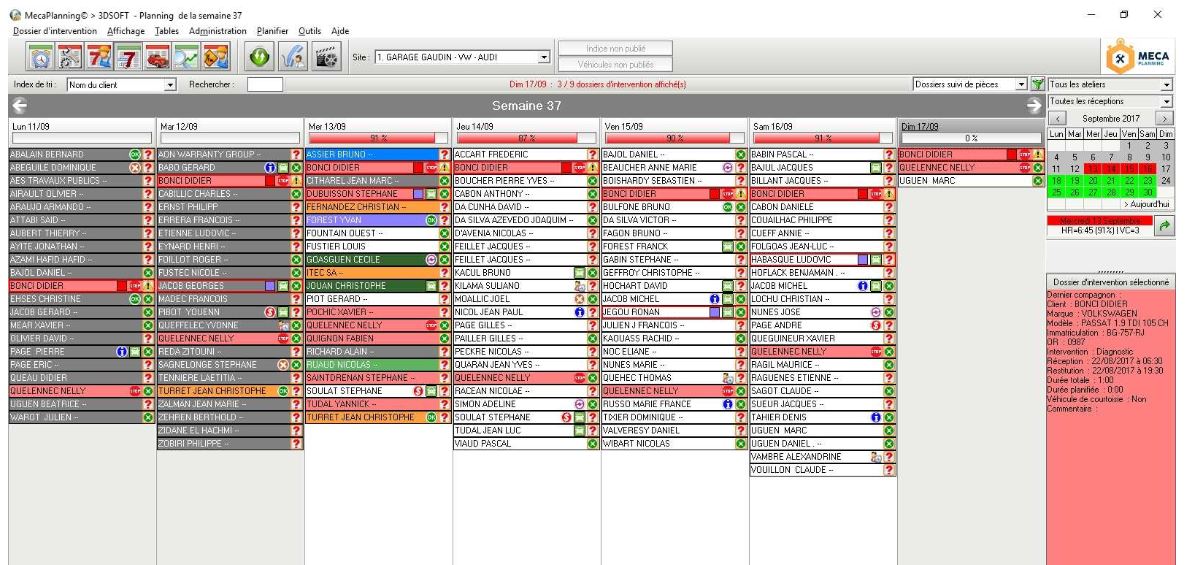Click the red car toolbar icon
This screenshot has height=565, width=1186.
point(157,58)
